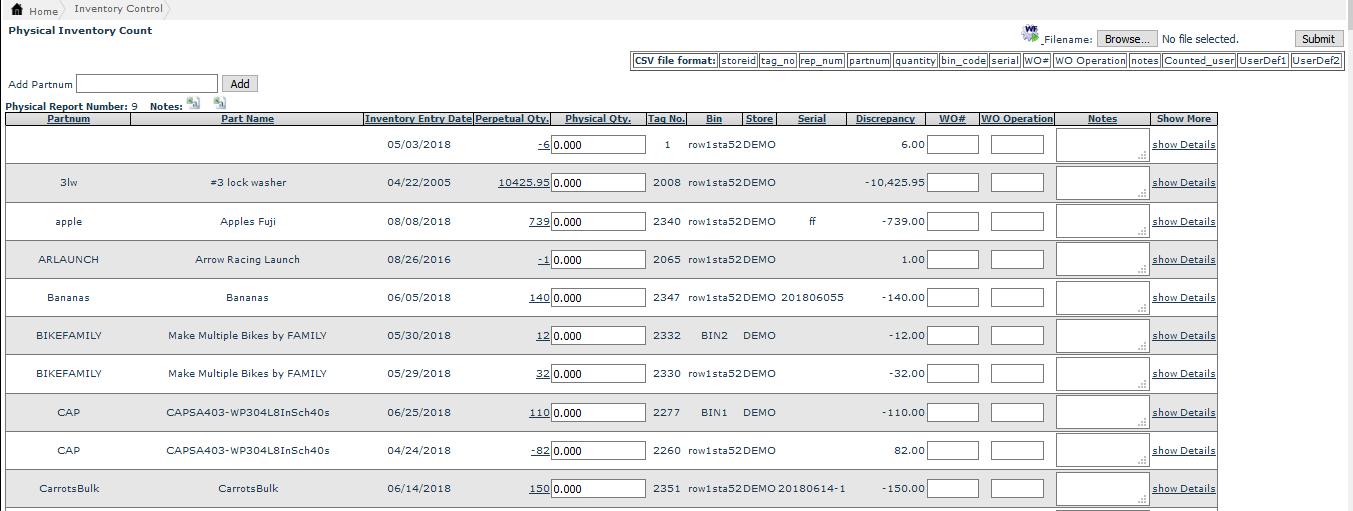Click Physical Qty field for Bananas row

coord(598,298)
